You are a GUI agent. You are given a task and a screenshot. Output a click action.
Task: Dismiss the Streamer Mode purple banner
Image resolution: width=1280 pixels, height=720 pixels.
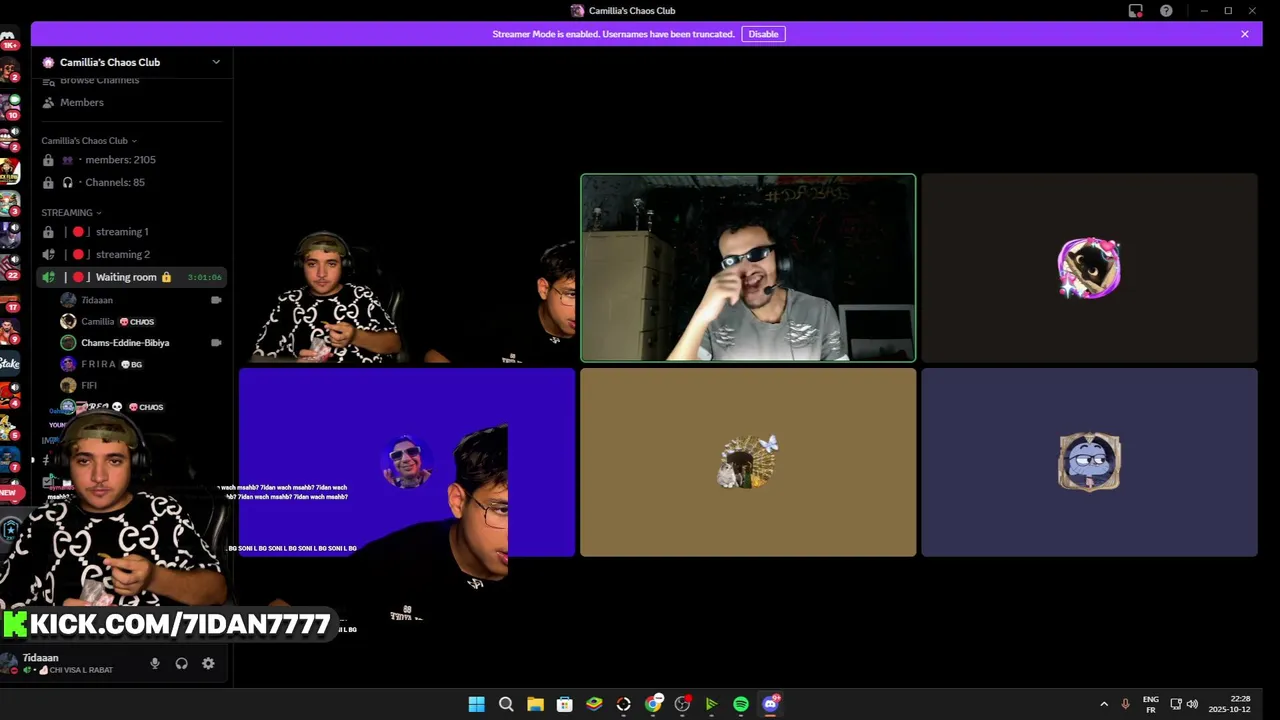click(1245, 34)
